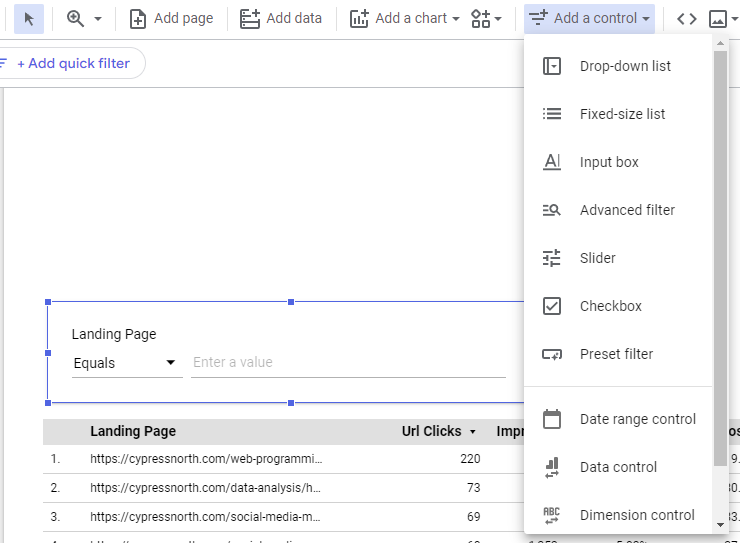
Task: Click the Add page button
Action: [171, 19]
